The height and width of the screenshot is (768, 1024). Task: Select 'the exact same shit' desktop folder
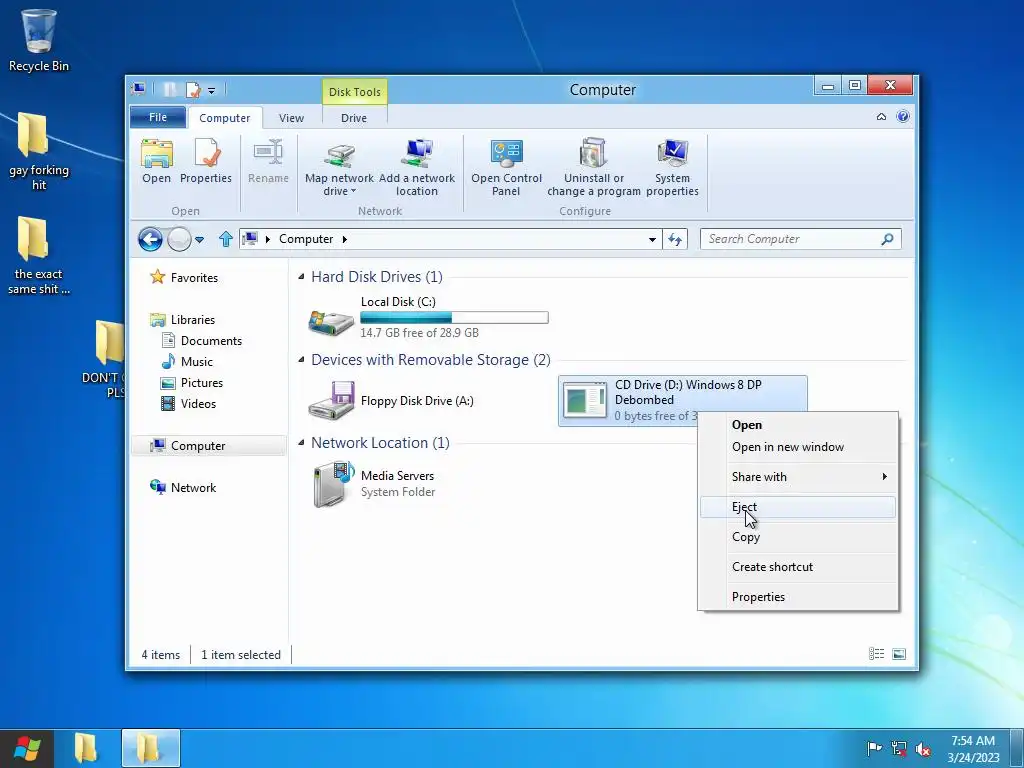(x=39, y=255)
